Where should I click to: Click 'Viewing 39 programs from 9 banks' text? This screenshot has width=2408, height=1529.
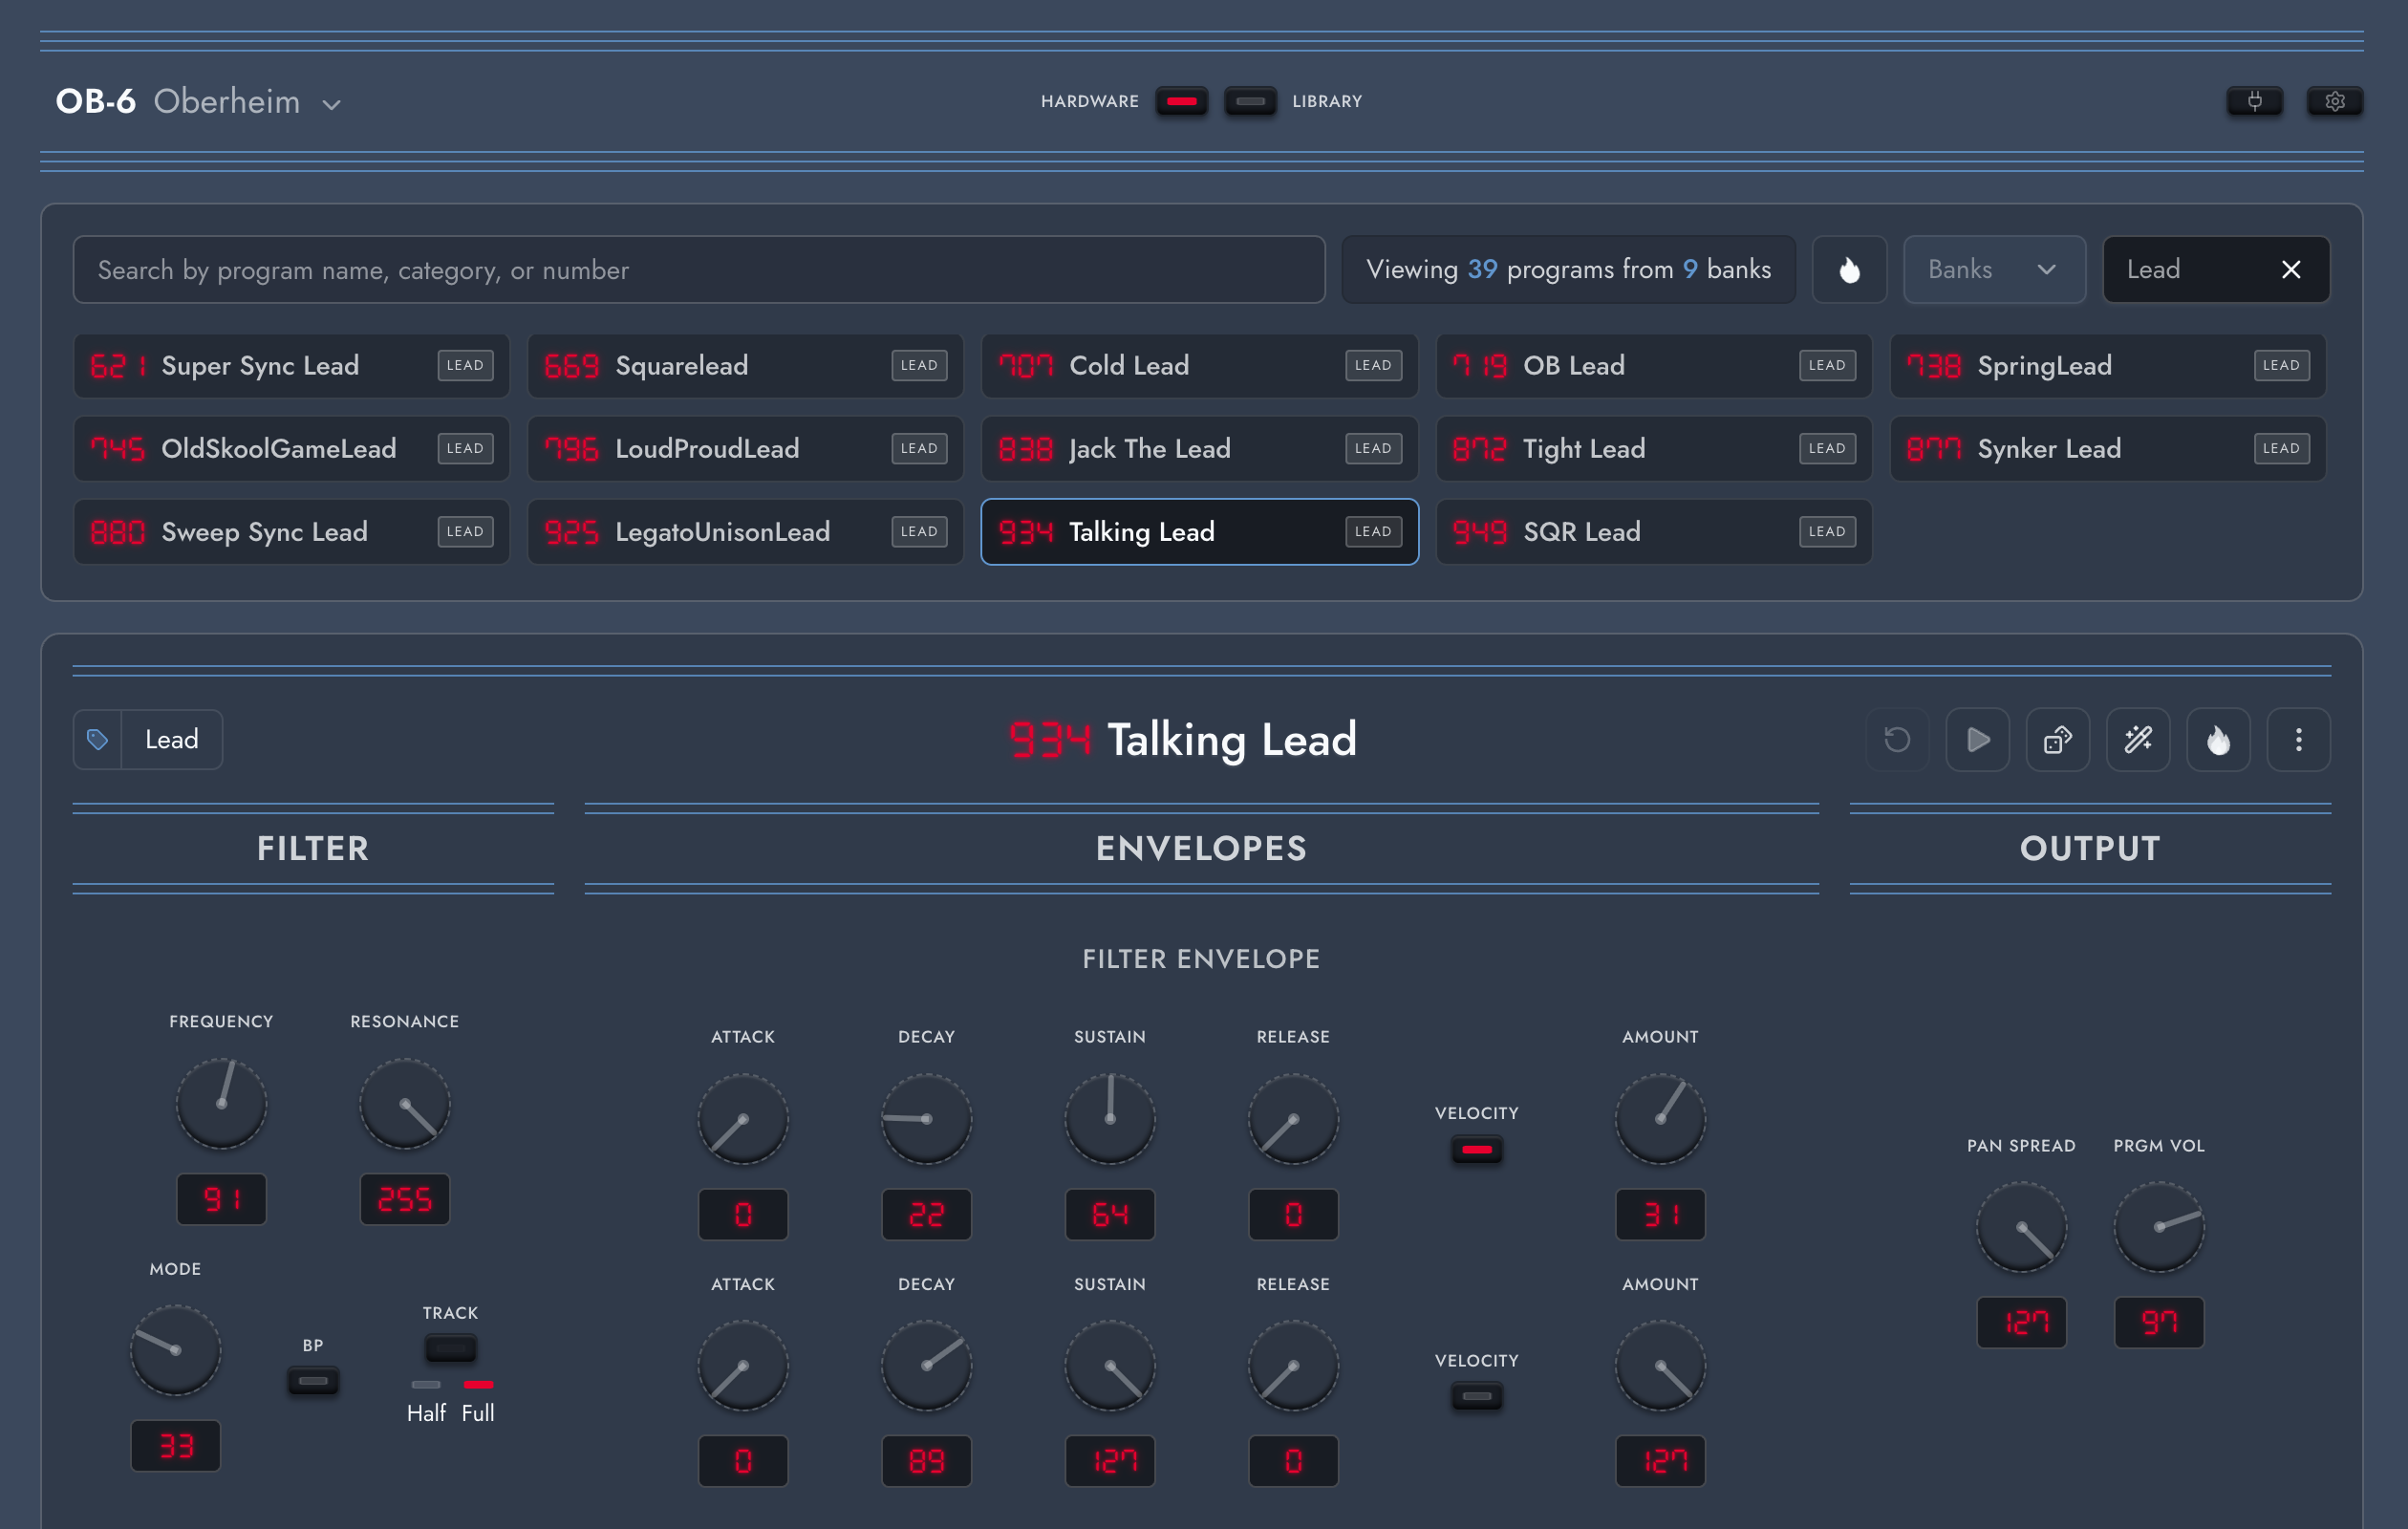(x=1568, y=269)
